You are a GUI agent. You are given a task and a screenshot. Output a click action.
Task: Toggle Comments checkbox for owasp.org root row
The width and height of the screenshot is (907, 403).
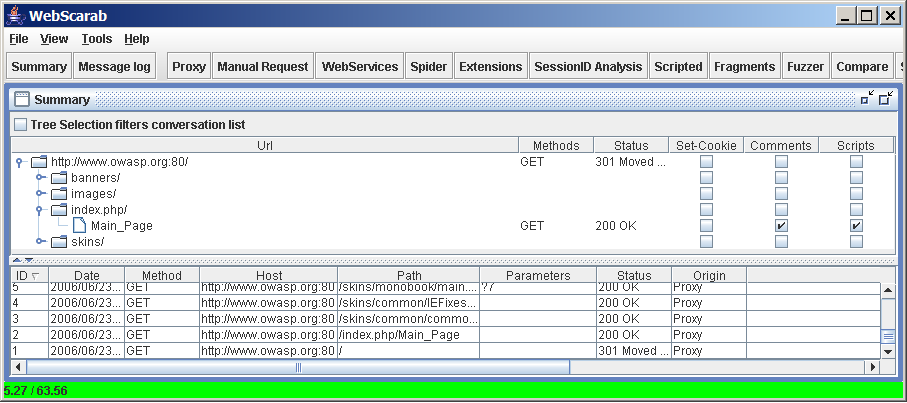[x=781, y=162]
